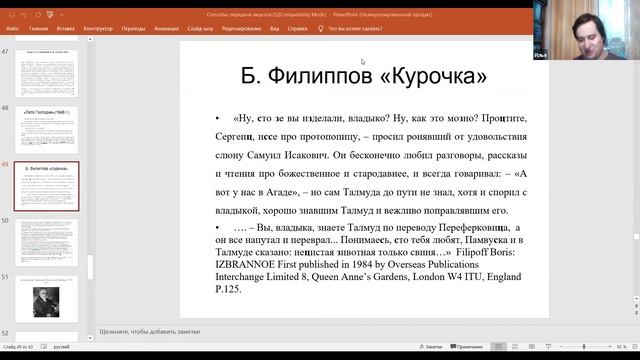Start slideshow from beginning via quick access icon
The height and width of the screenshot is (360, 640).
[50, 15]
